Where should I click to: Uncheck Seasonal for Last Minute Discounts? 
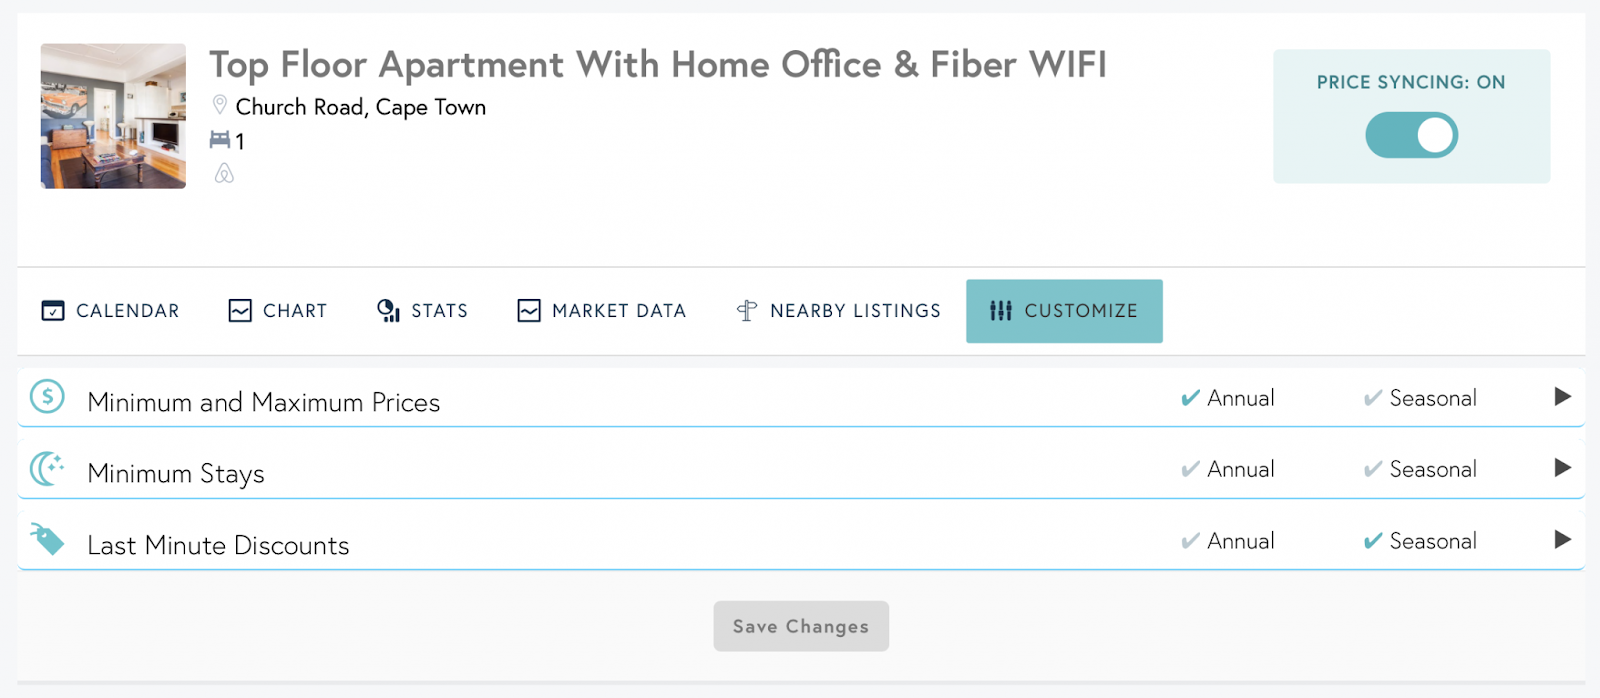[1373, 541]
